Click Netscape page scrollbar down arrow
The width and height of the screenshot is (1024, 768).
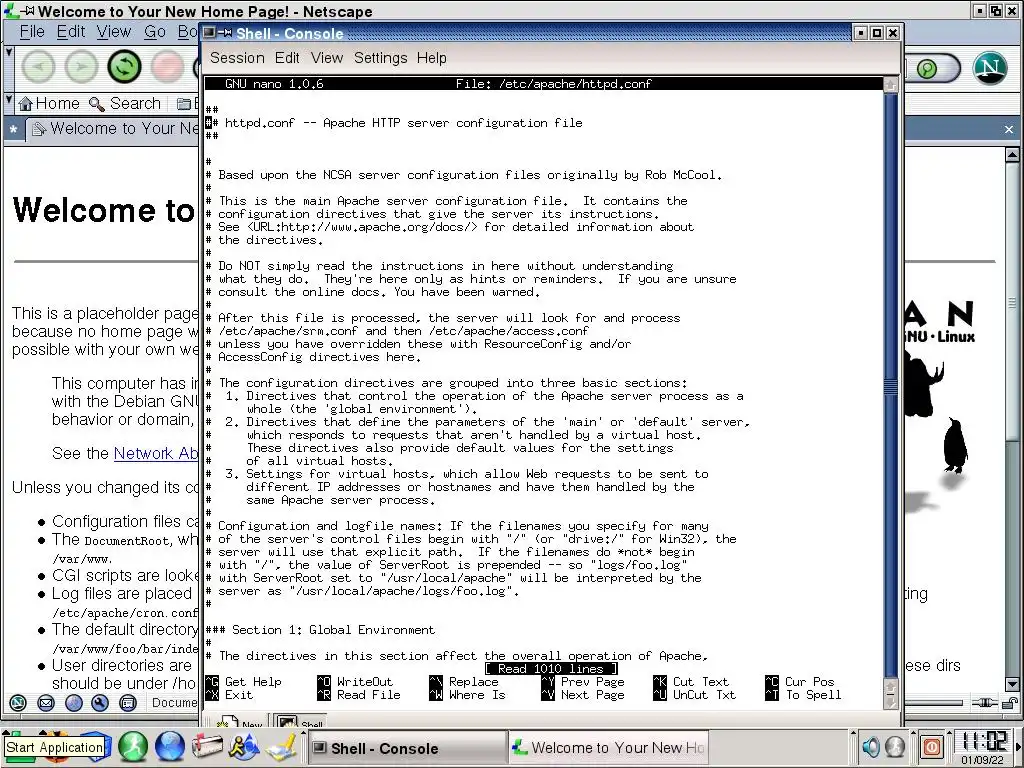pyautogui.click(x=1012, y=684)
